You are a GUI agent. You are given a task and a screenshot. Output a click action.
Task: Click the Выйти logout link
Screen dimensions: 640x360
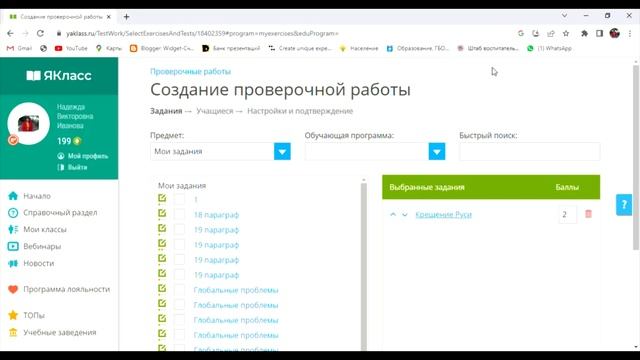(73, 167)
